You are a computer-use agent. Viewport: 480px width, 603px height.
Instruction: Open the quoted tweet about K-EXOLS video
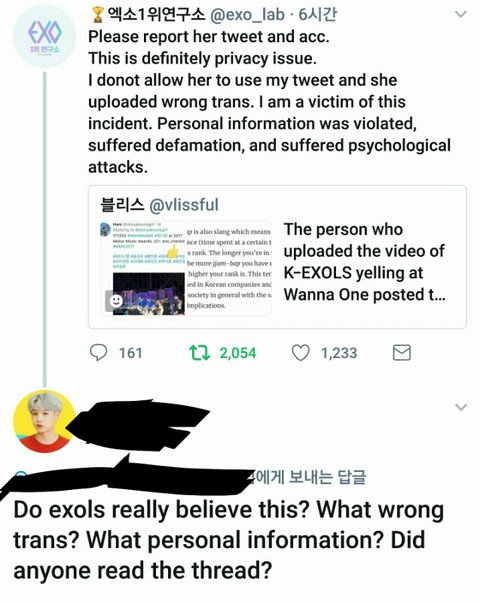(x=277, y=257)
